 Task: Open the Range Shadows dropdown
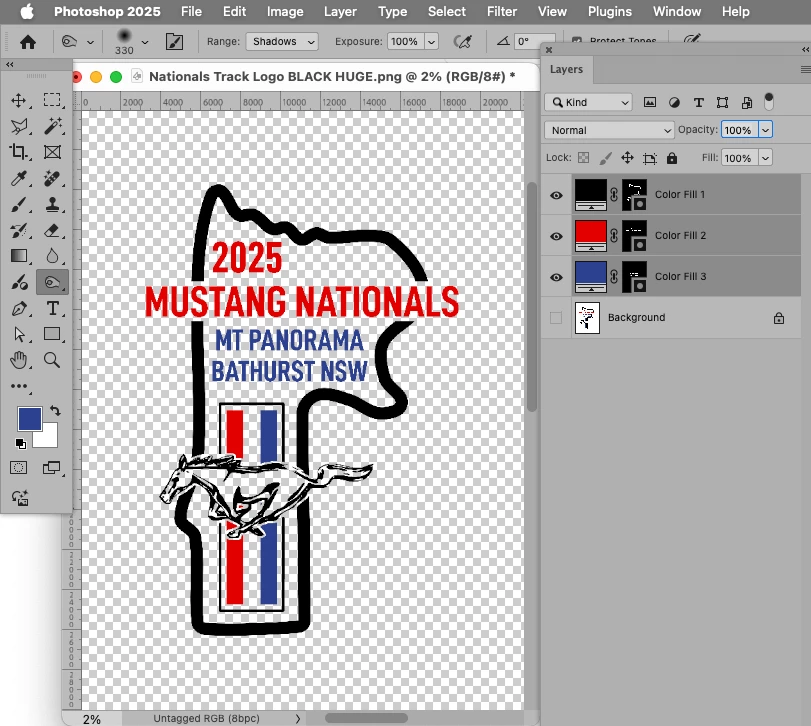point(282,41)
